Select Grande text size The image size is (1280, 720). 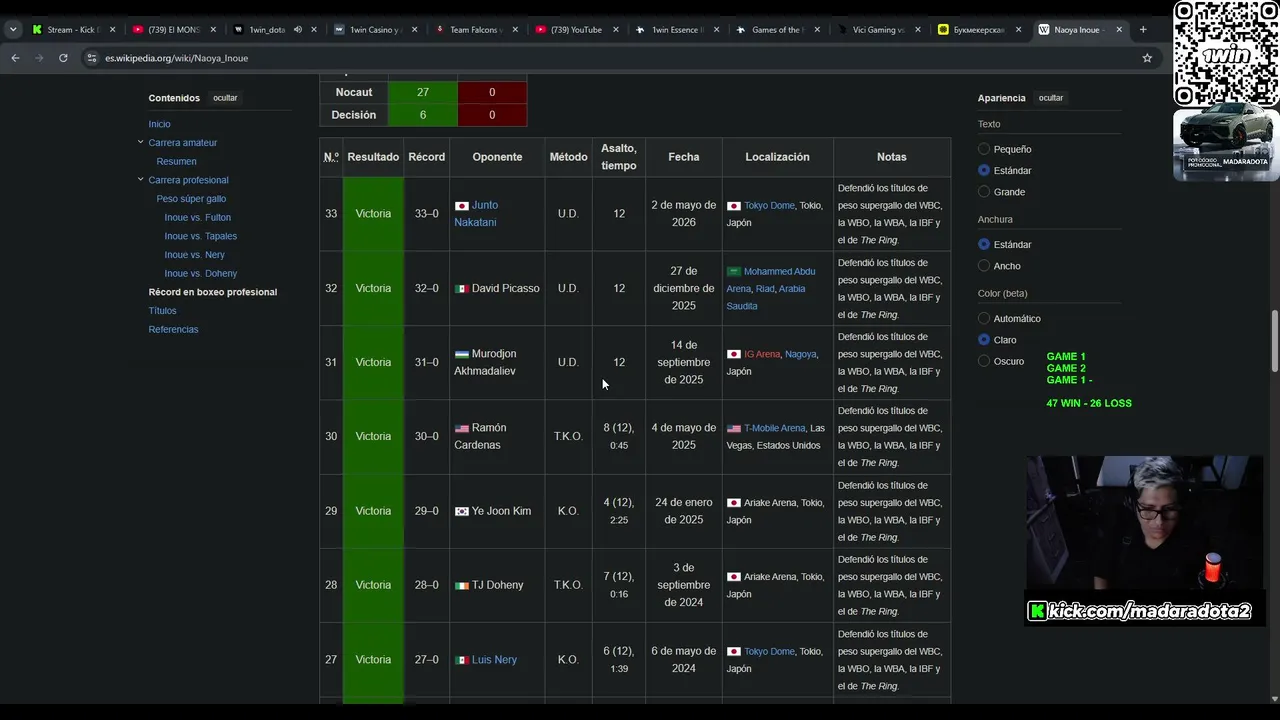pos(984,192)
